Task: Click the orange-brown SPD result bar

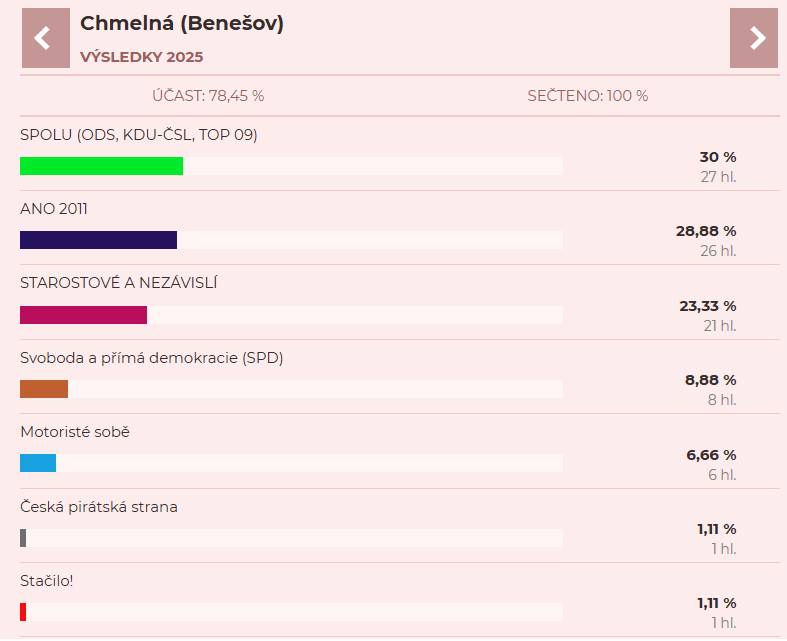Action: coord(44,389)
